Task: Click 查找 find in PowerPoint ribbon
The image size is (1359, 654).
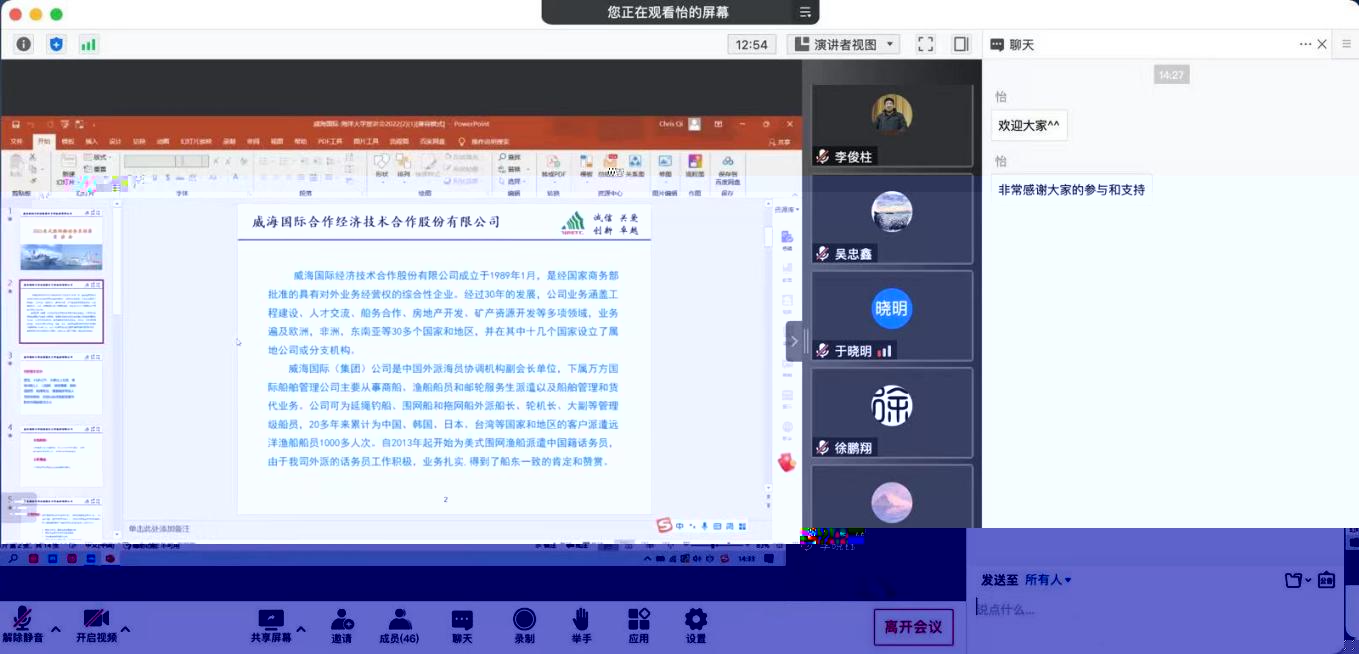Action: pyautogui.click(x=512, y=157)
